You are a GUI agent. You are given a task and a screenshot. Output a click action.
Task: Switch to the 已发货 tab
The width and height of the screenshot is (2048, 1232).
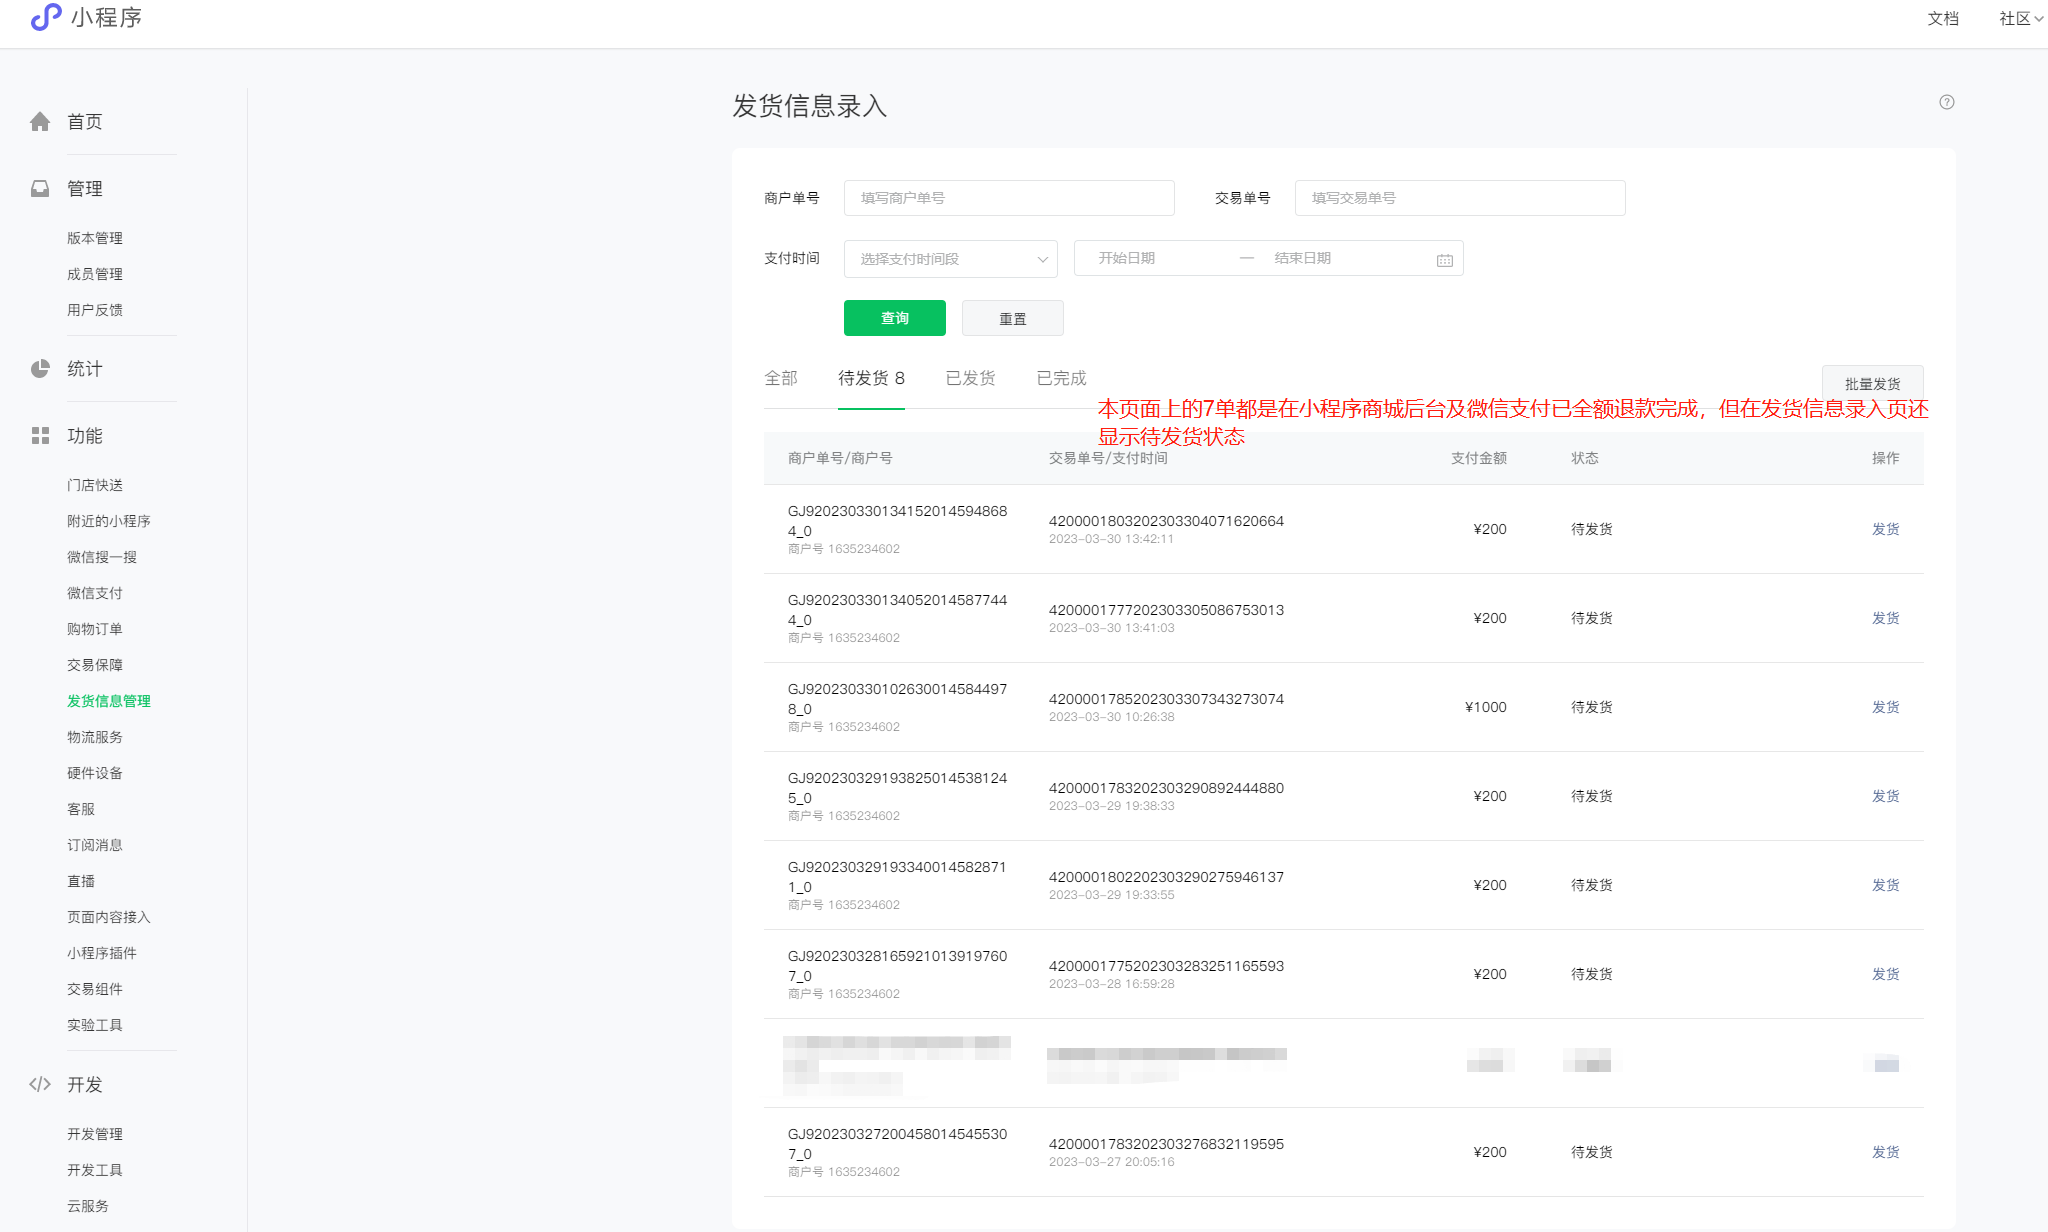pos(970,378)
